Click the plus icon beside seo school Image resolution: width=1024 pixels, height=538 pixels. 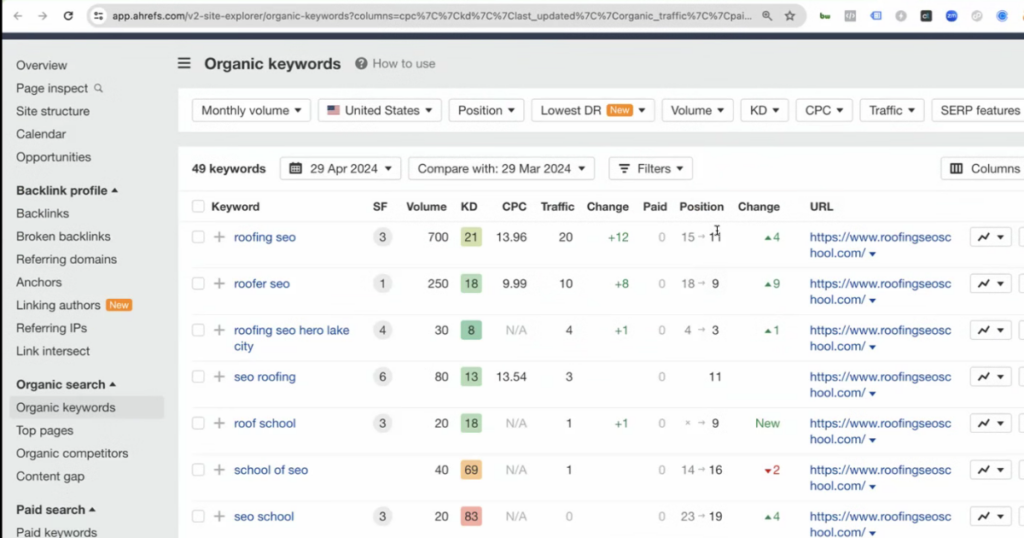219,516
